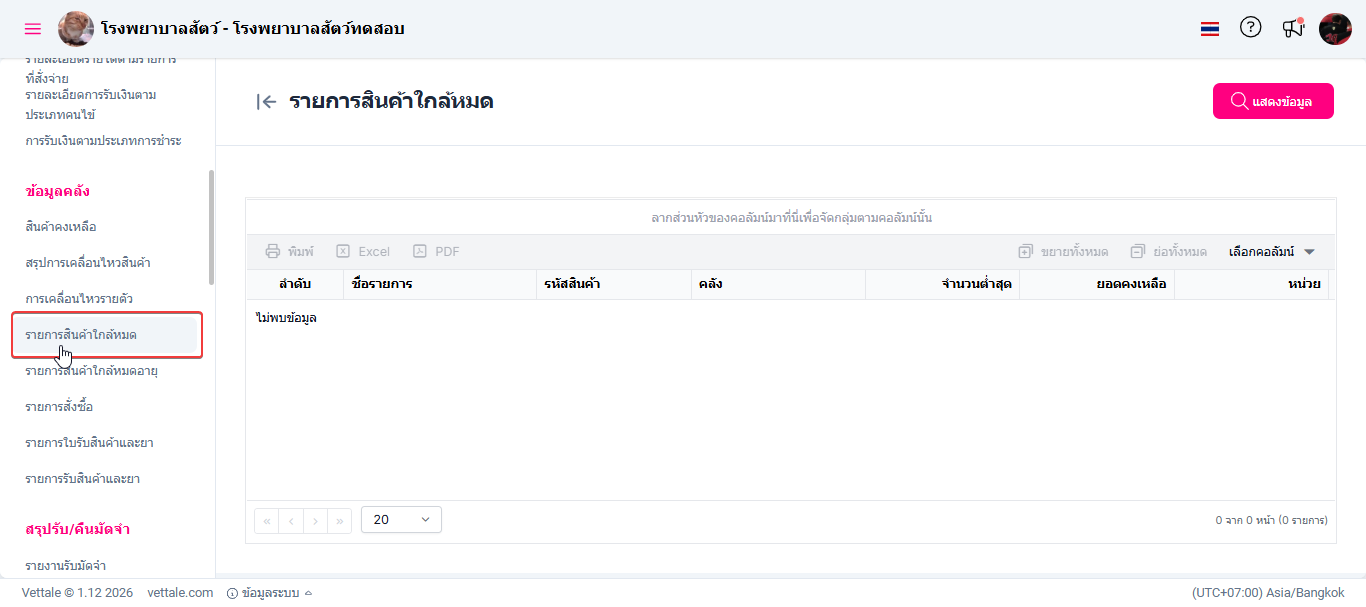Sort by คลัง column header
The height and width of the screenshot is (607, 1366).
coord(778,284)
